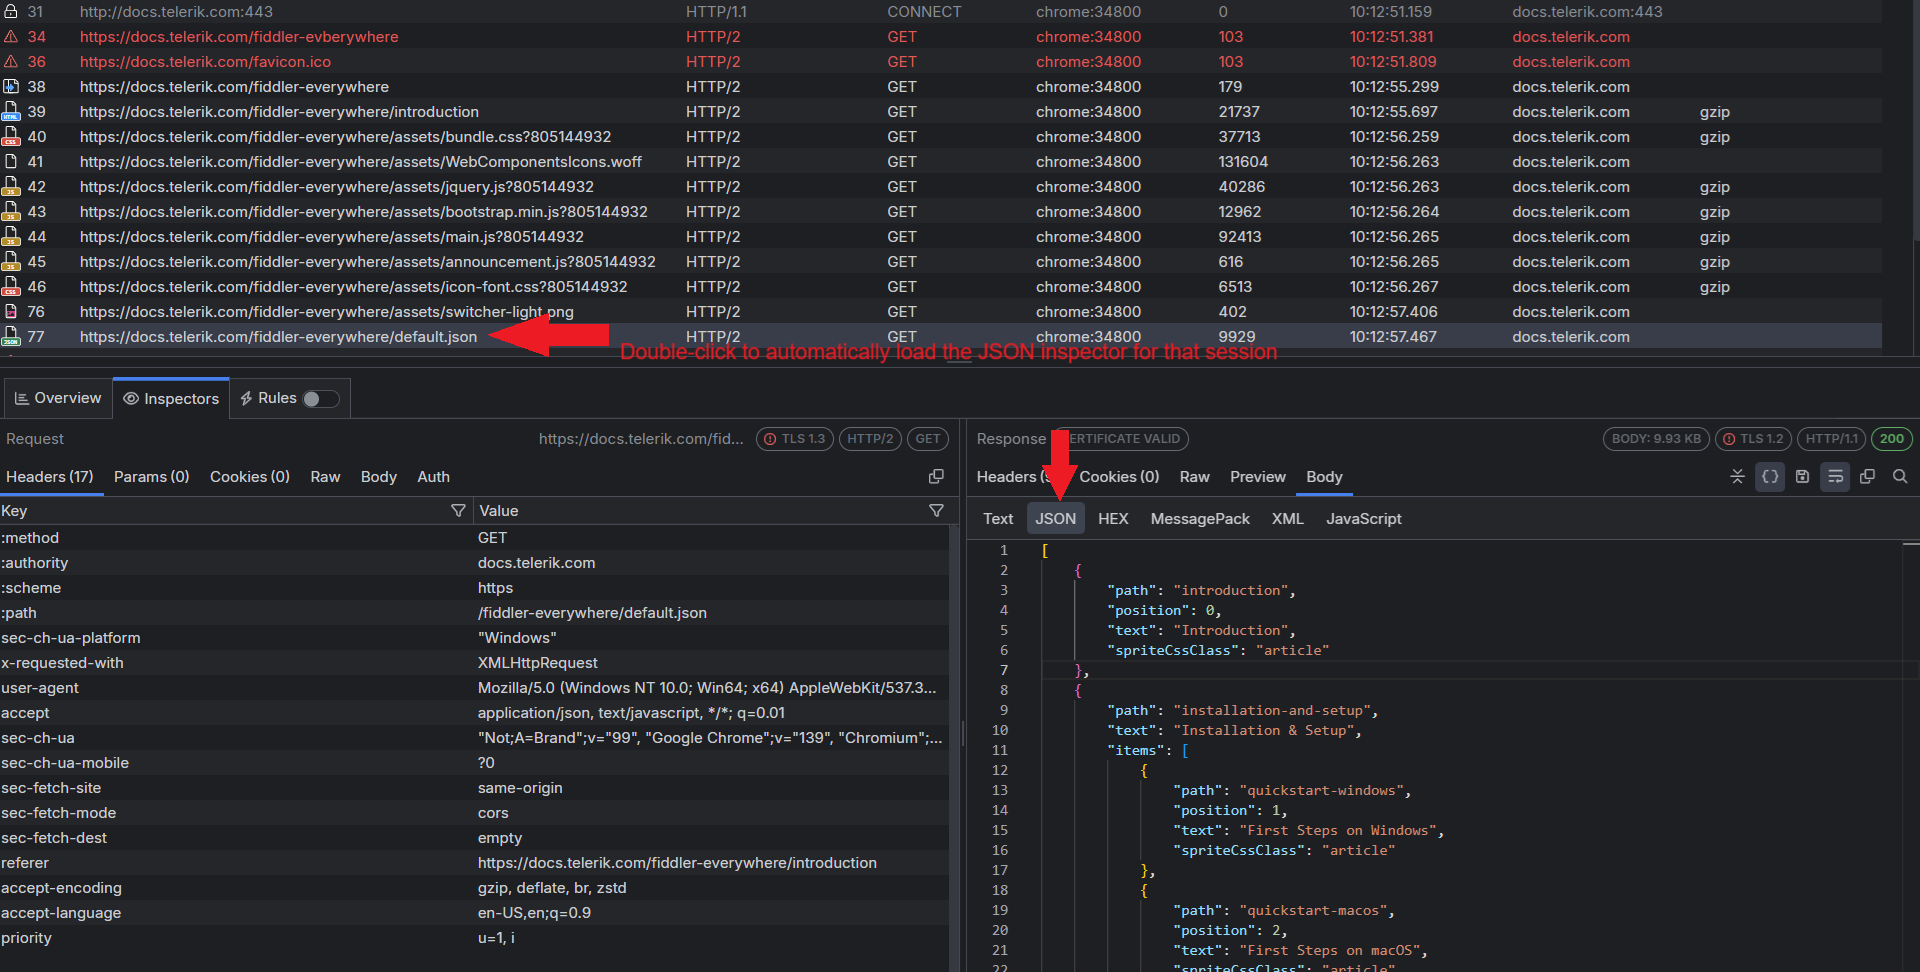Switch body view to XML
1920x972 pixels.
tap(1288, 519)
